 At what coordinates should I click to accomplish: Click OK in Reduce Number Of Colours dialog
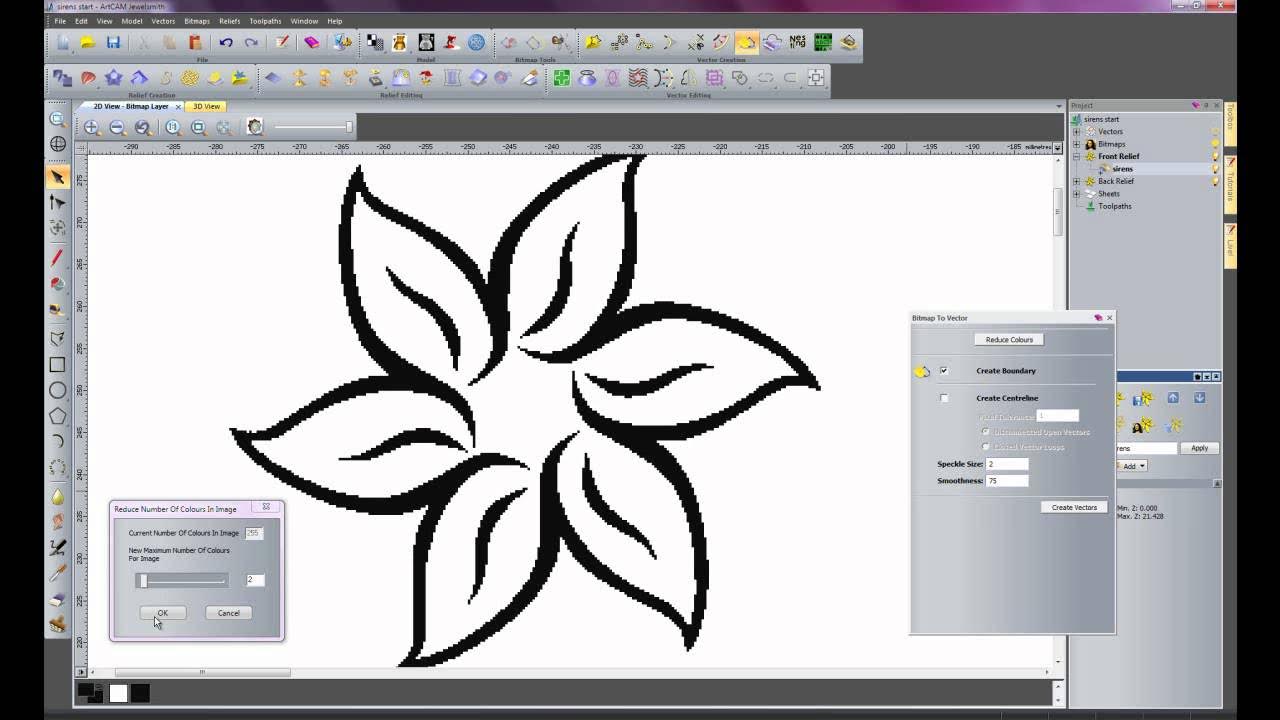[x=163, y=613]
